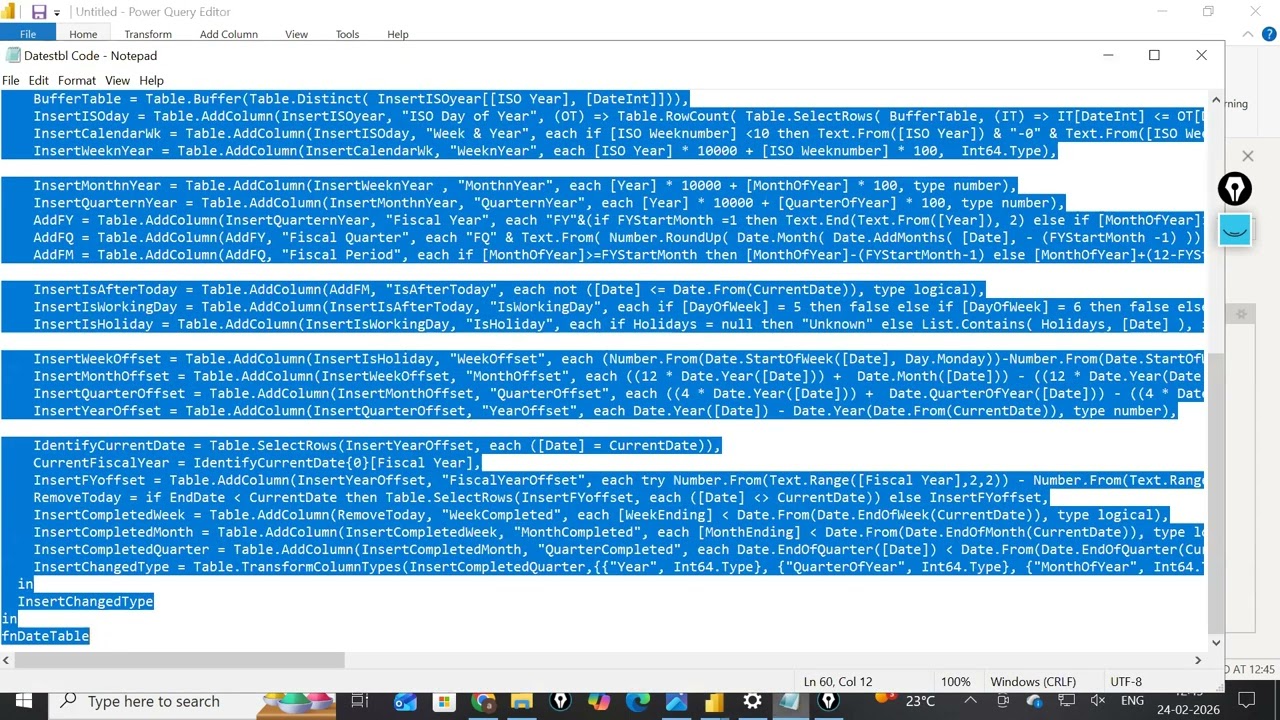This screenshot has width=1280, height=720.
Task: Open Notepad Format menu
Action: click(x=77, y=80)
